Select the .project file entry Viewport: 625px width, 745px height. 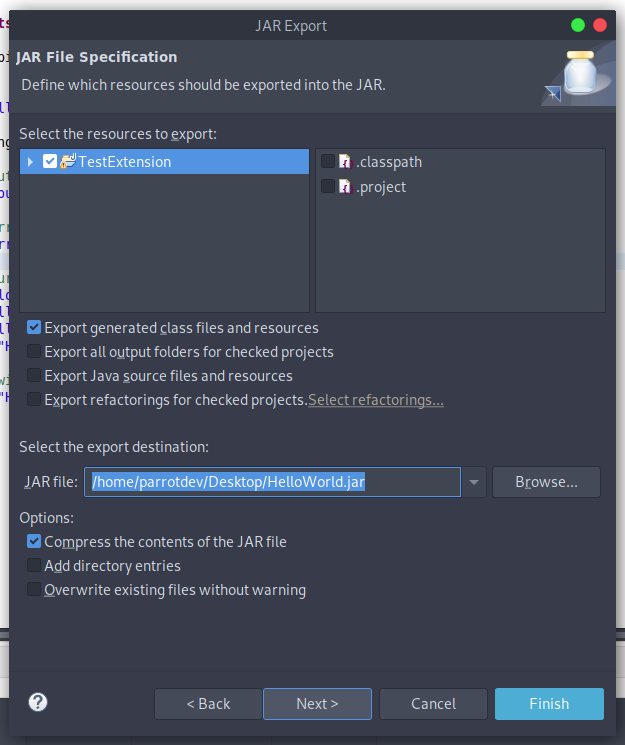(x=381, y=187)
